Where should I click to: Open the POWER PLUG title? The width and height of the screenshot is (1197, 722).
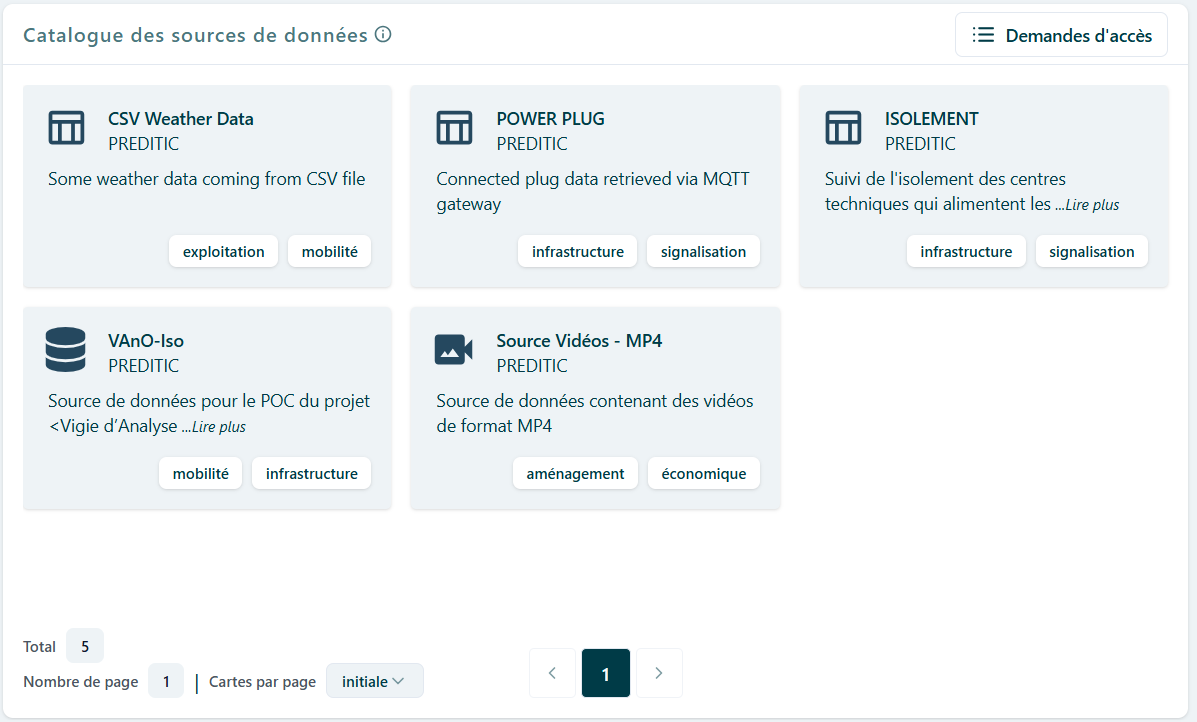click(550, 118)
